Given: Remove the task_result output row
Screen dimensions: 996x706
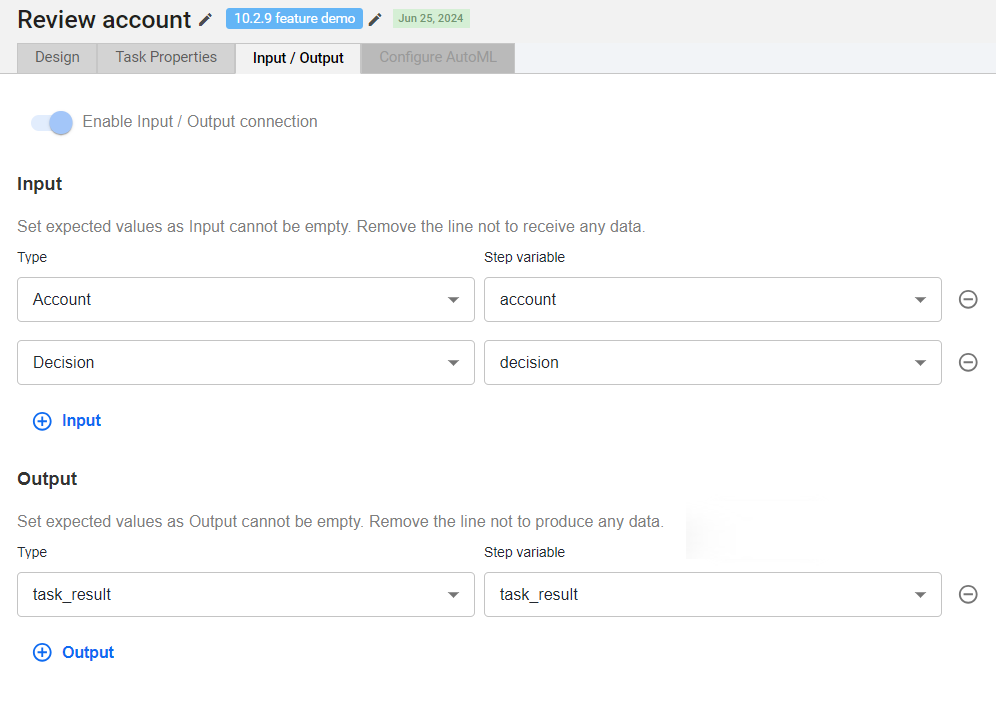Looking at the screenshot, I should point(967,594).
